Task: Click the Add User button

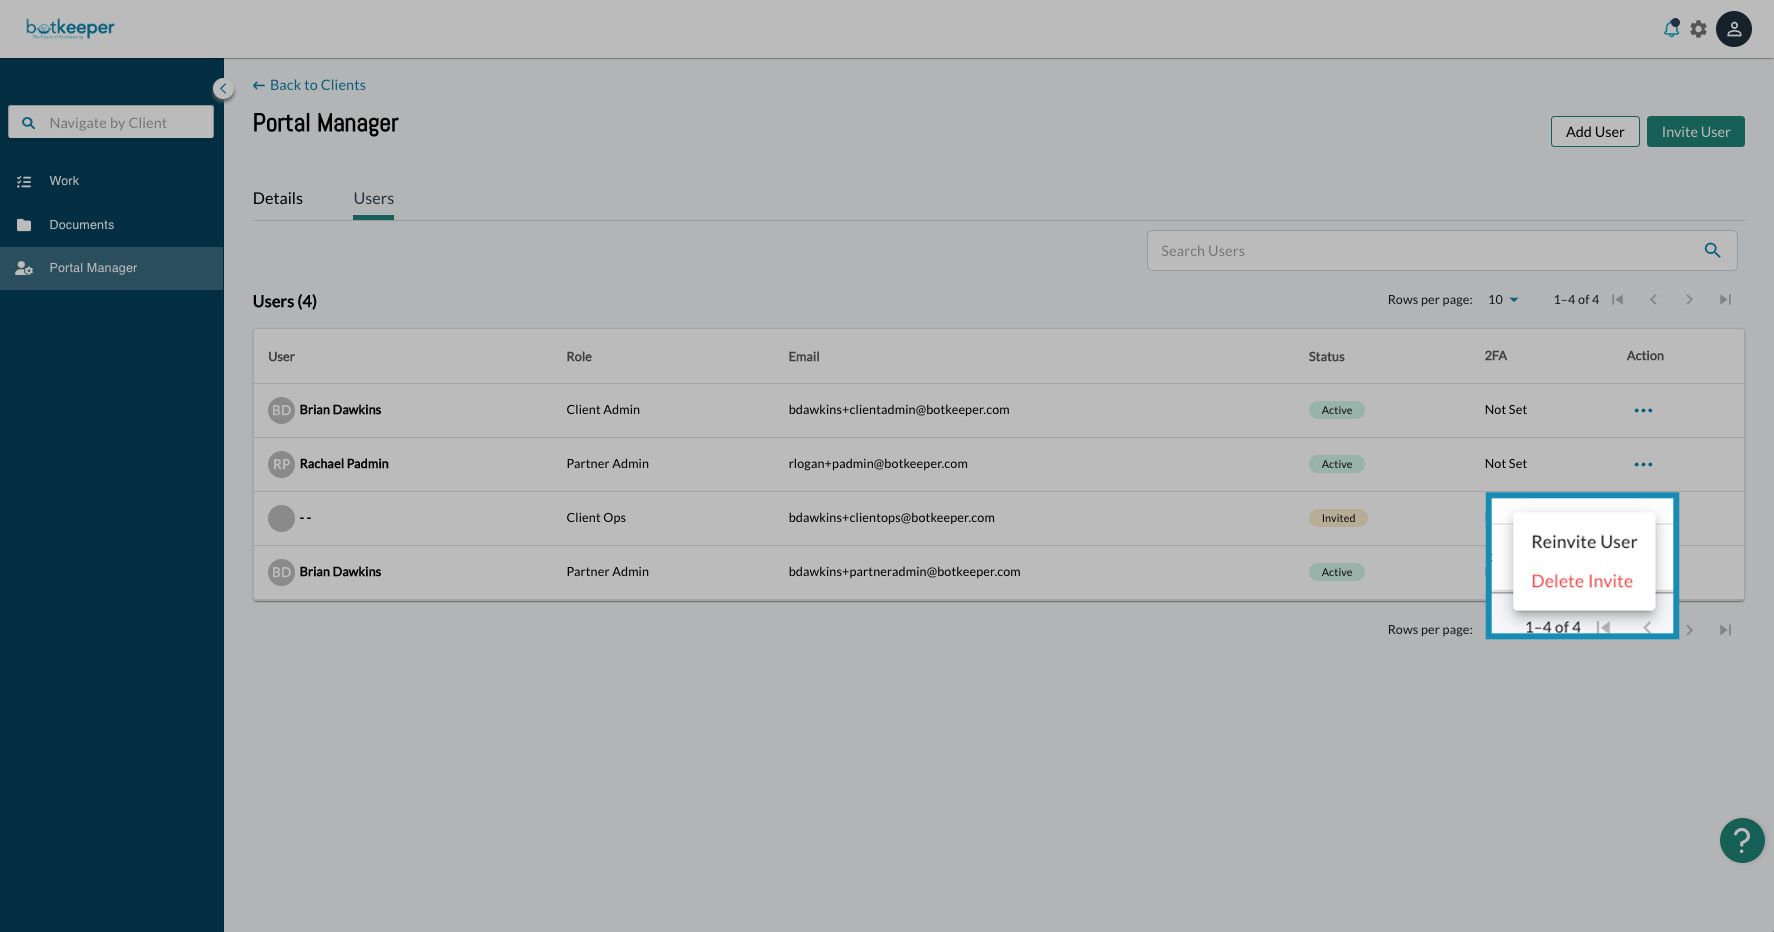Action: [x=1594, y=132]
